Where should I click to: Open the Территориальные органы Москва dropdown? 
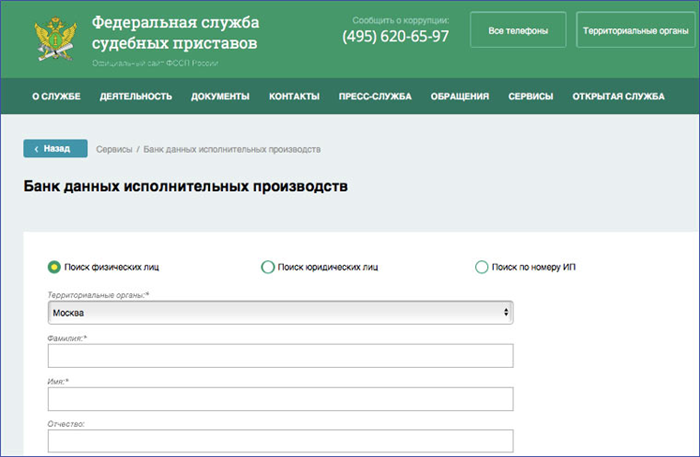[280, 312]
